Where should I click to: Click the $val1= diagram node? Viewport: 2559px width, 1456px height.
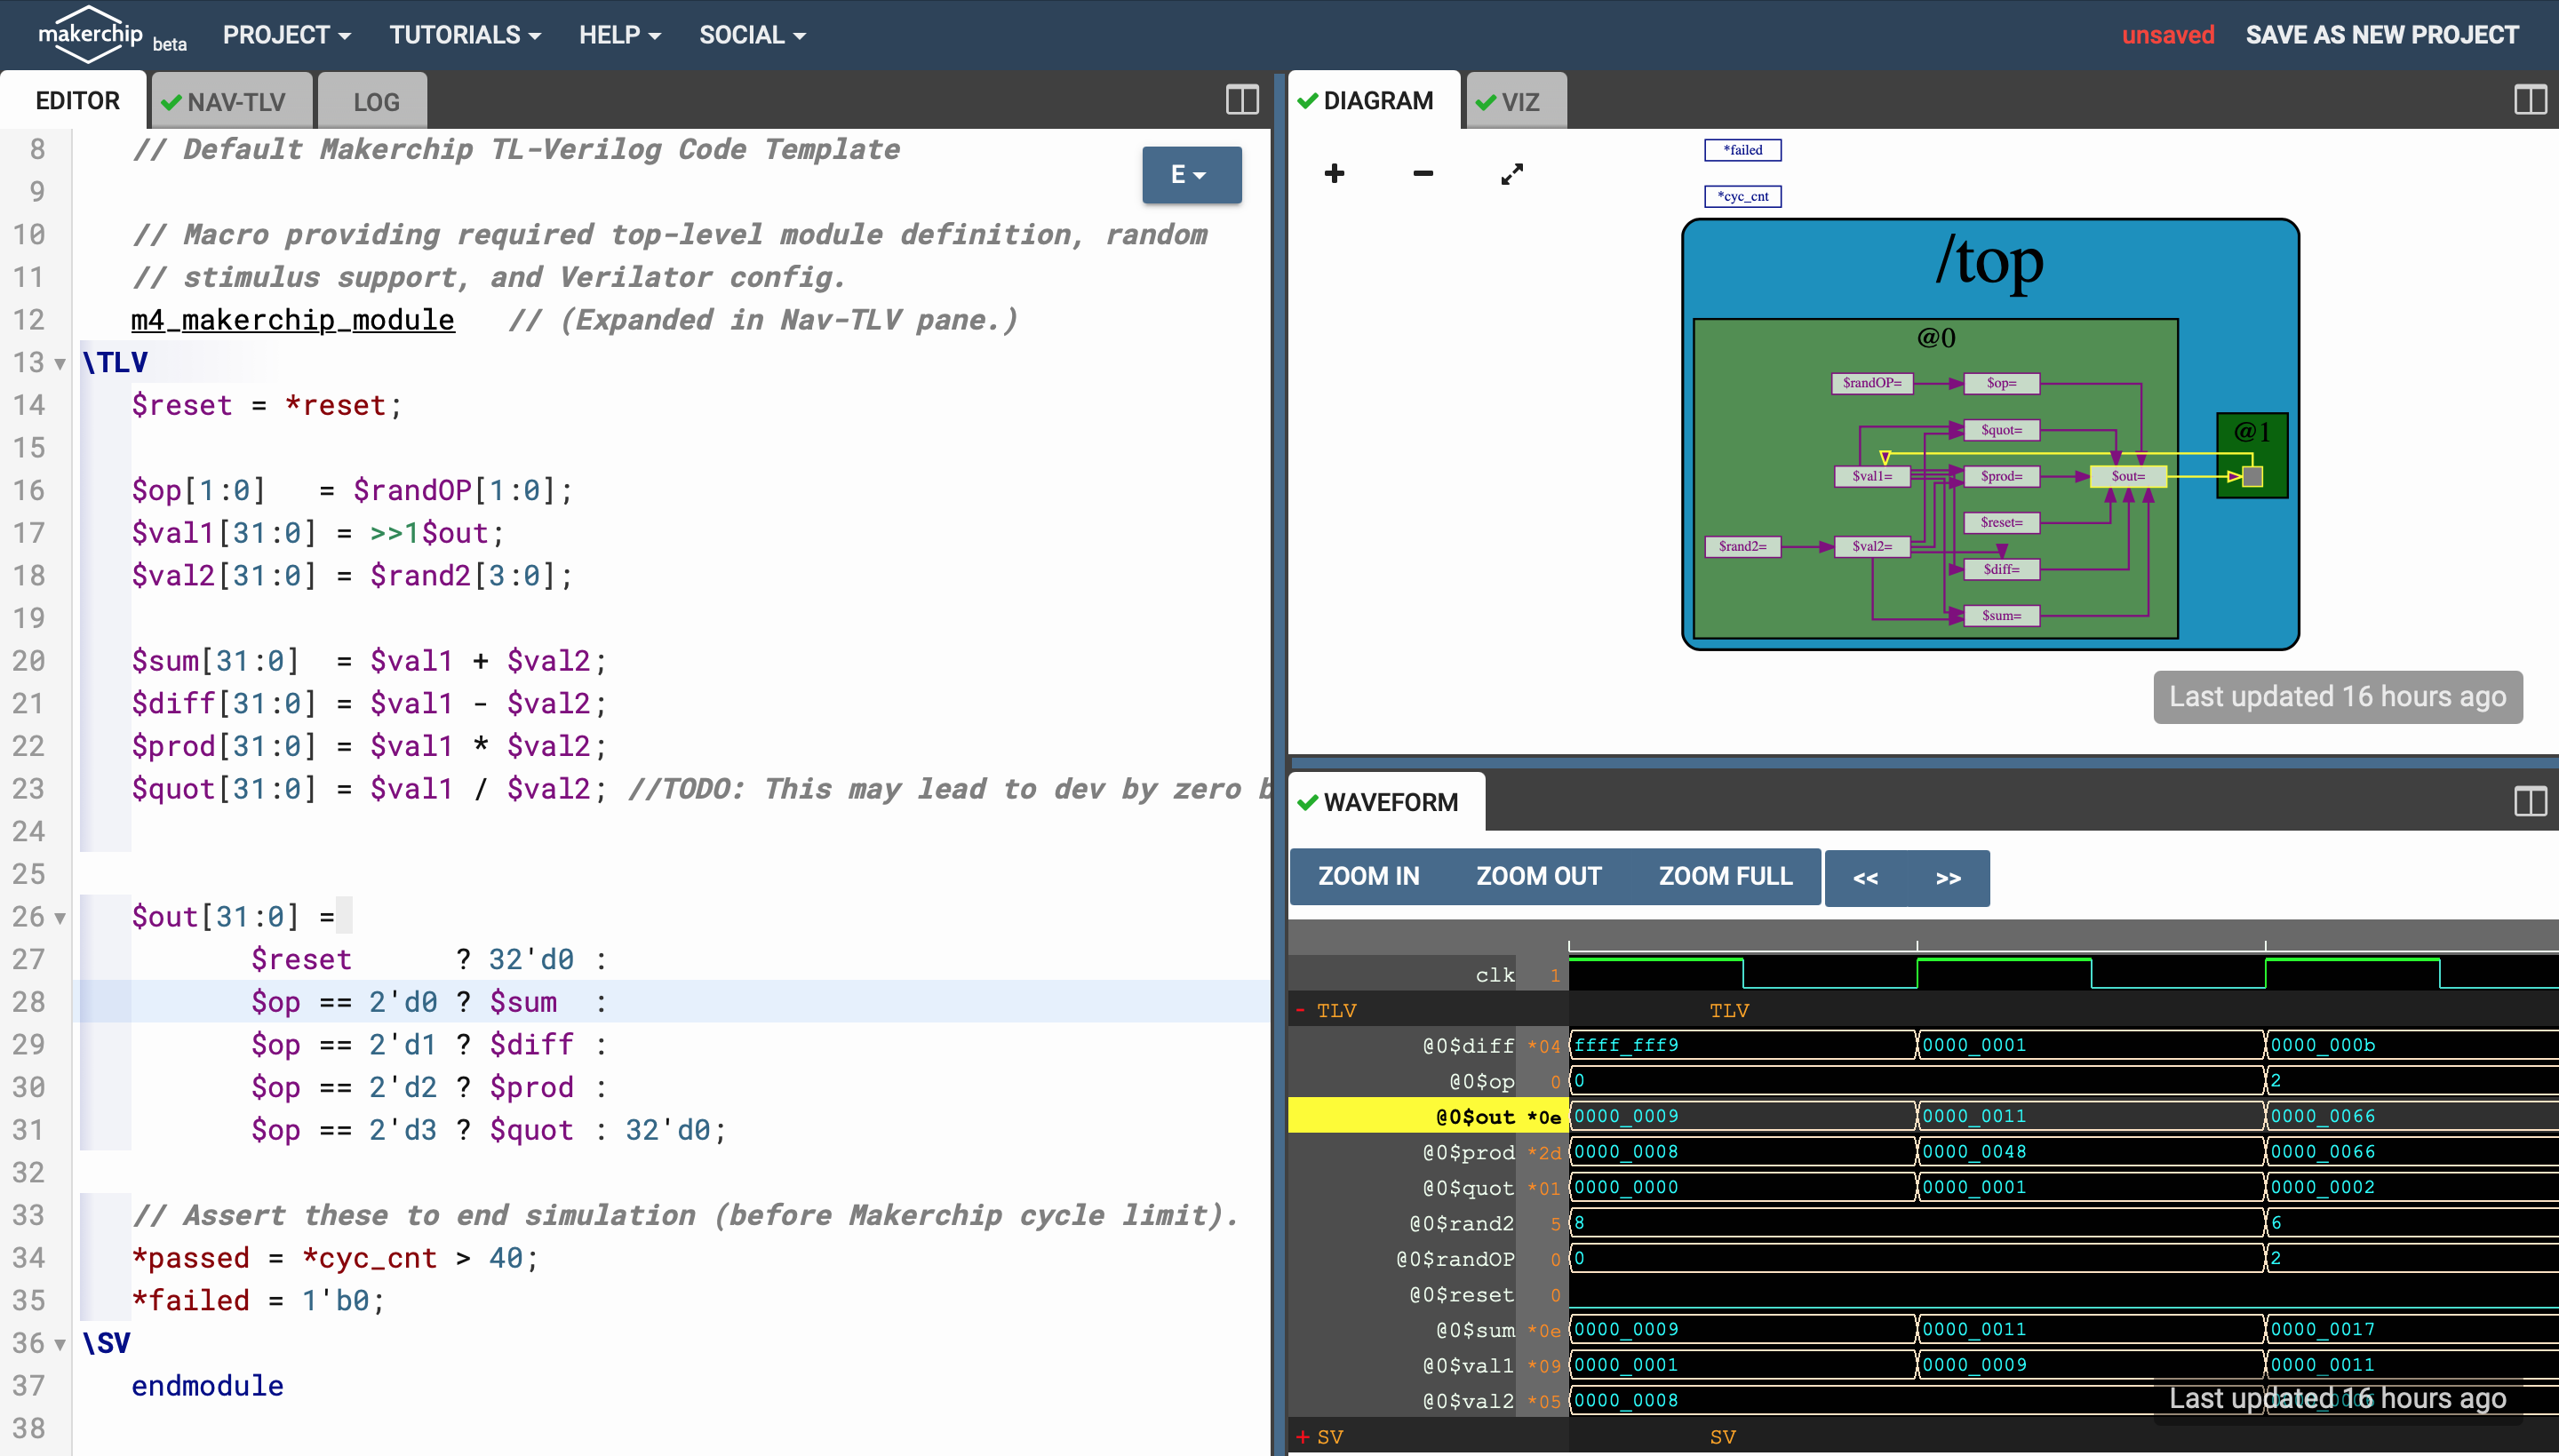coord(1872,476)
